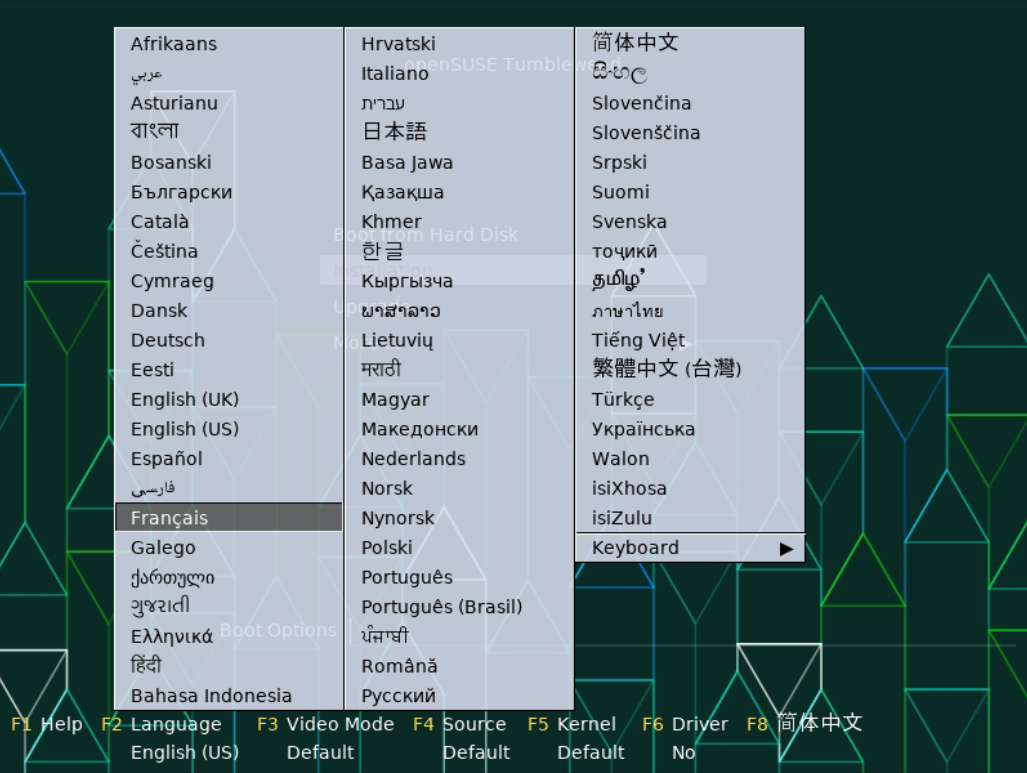Click F4 Source option

pyautogui.click(x=460, y=724)
